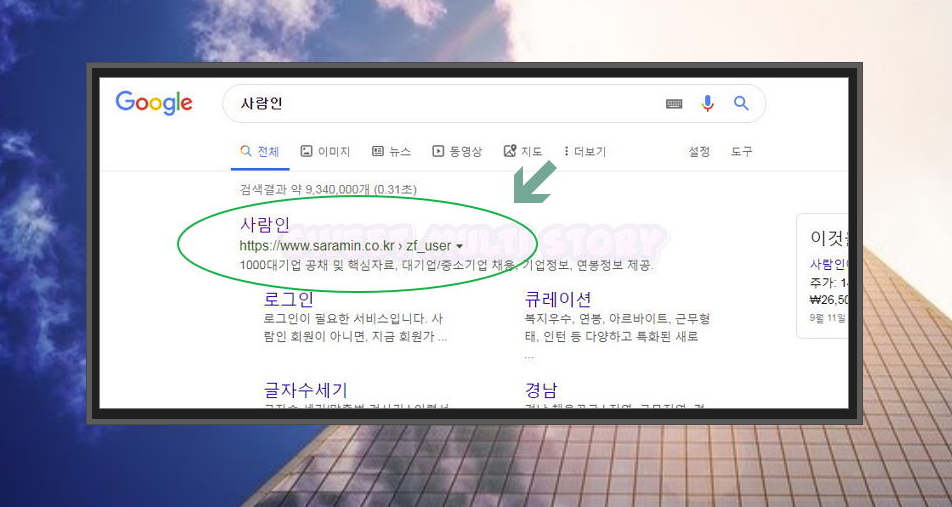Expand the arrow beside saramin URL
Image resolution: width=952 pixels, height=507 pixels.
click(x=460, y=247)
